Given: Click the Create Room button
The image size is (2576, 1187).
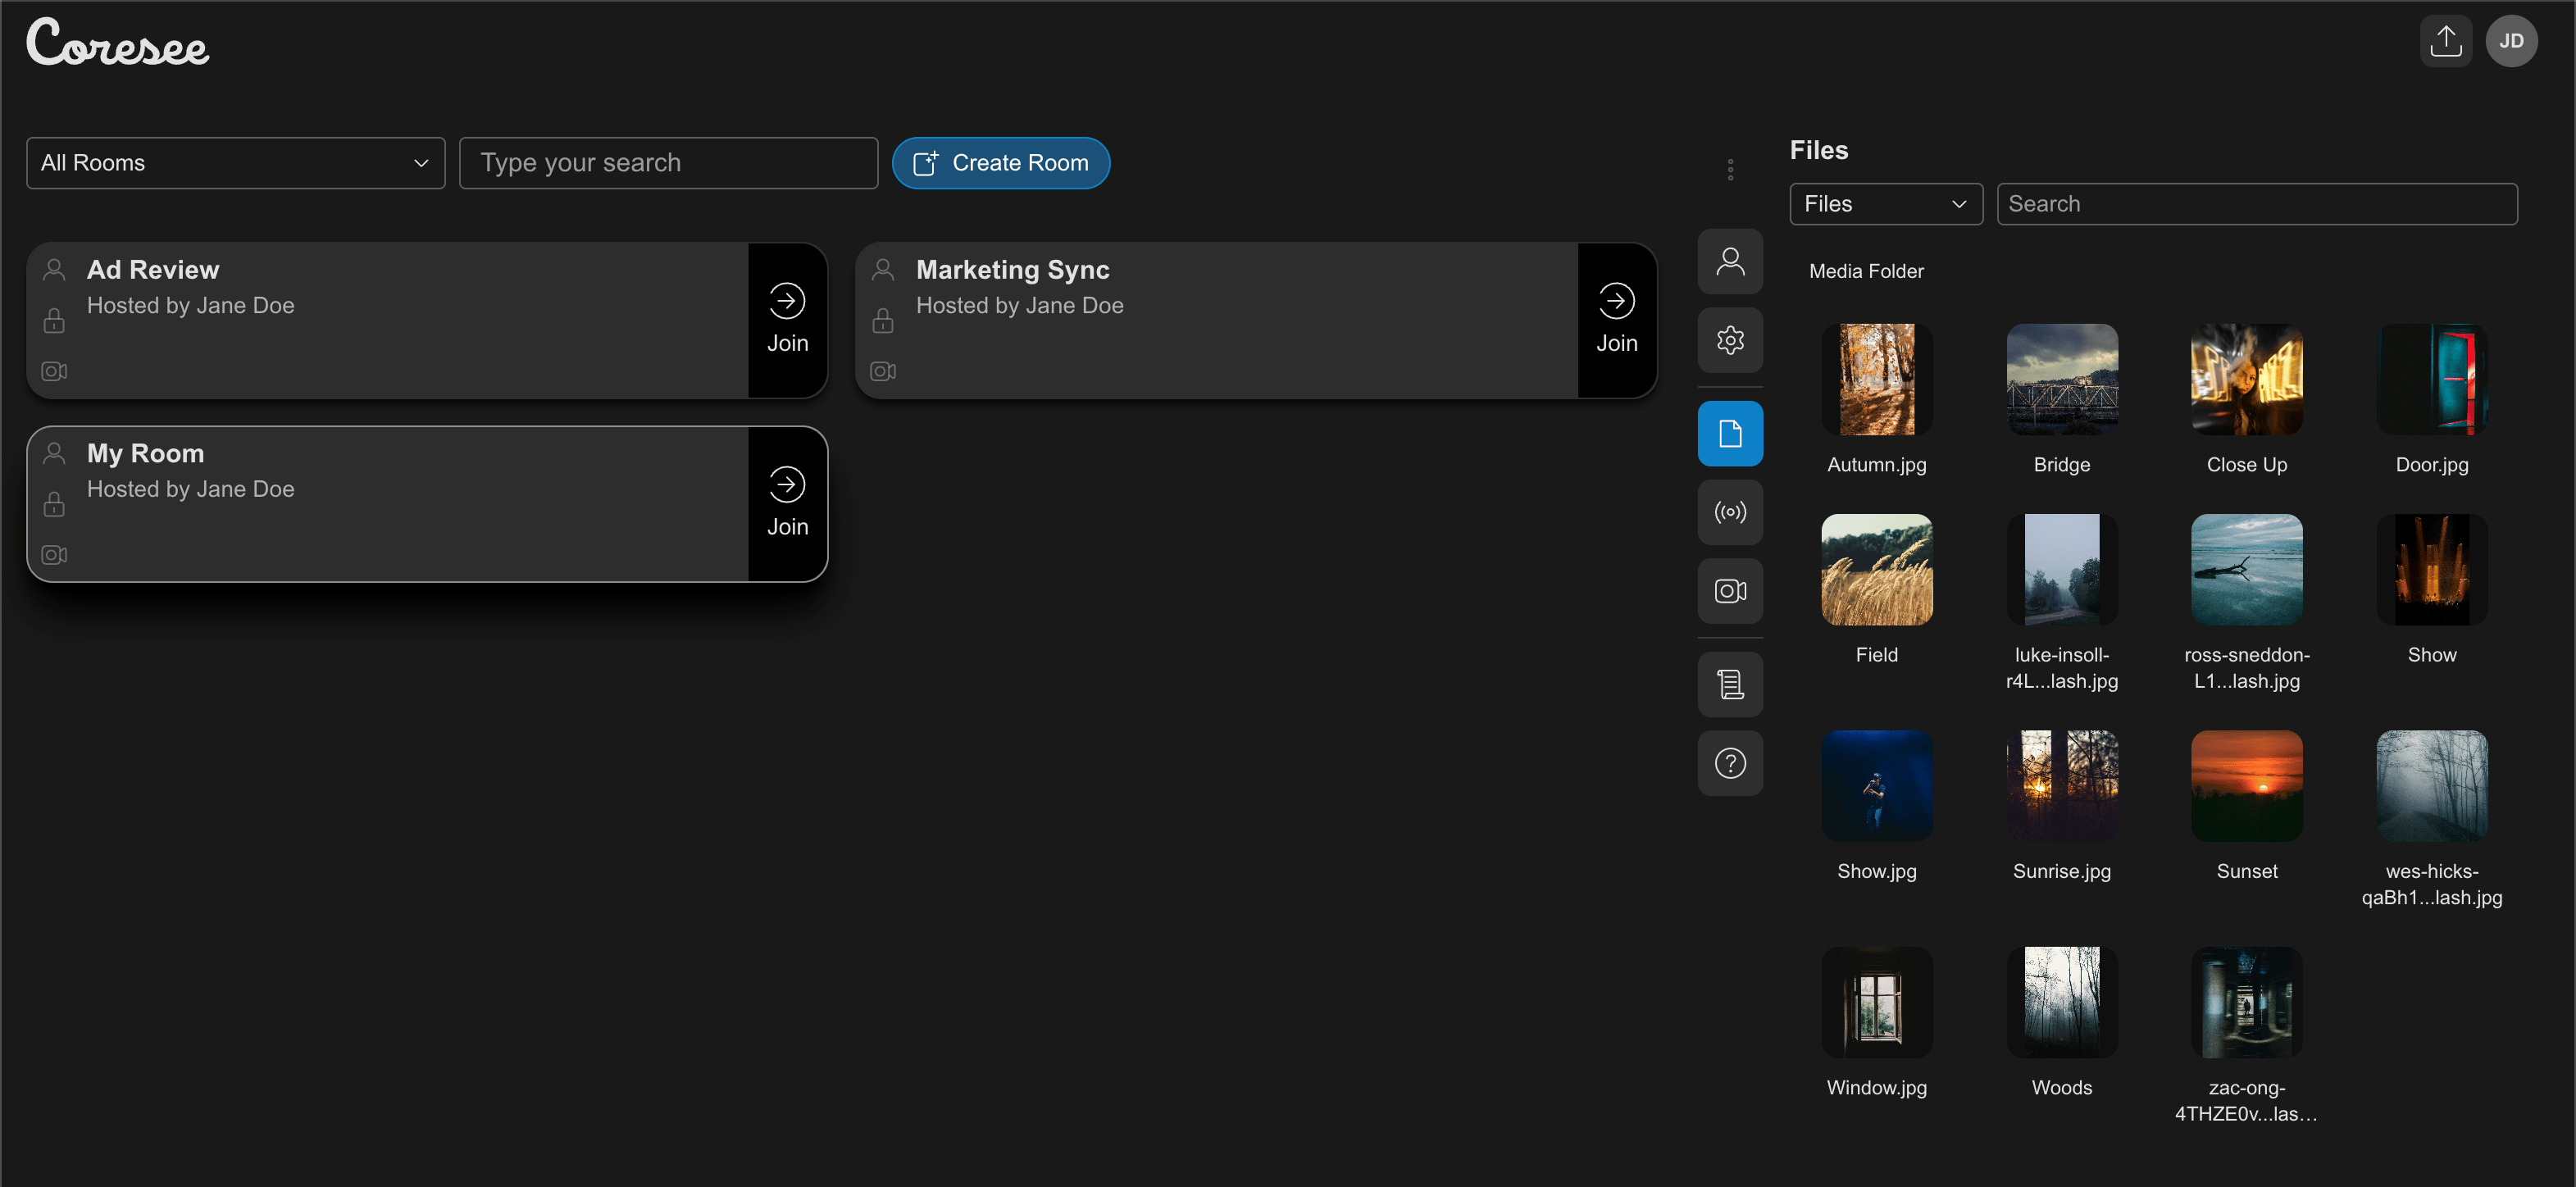Looking at the screenshot, I should coord(1001,163).
